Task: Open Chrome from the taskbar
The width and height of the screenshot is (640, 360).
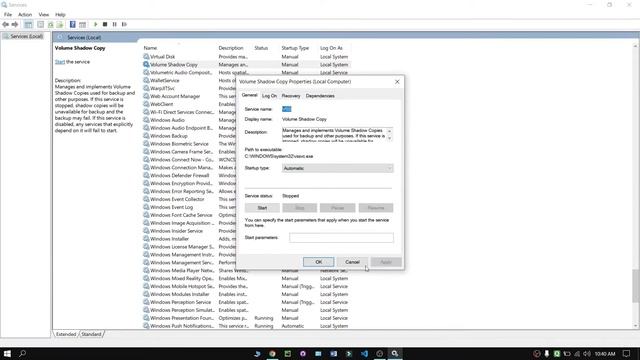Action: 272,353
